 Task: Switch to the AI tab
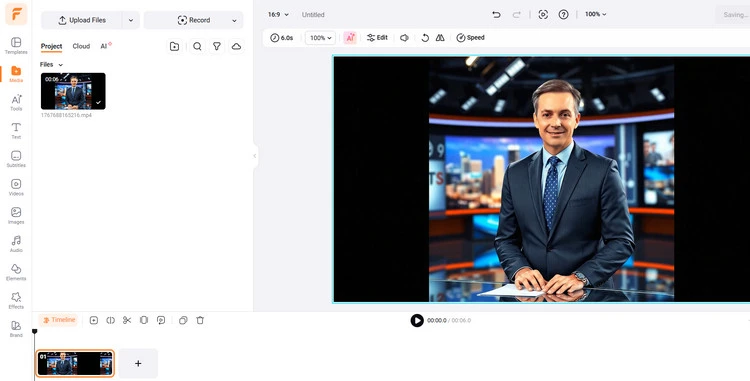(105, 46)
